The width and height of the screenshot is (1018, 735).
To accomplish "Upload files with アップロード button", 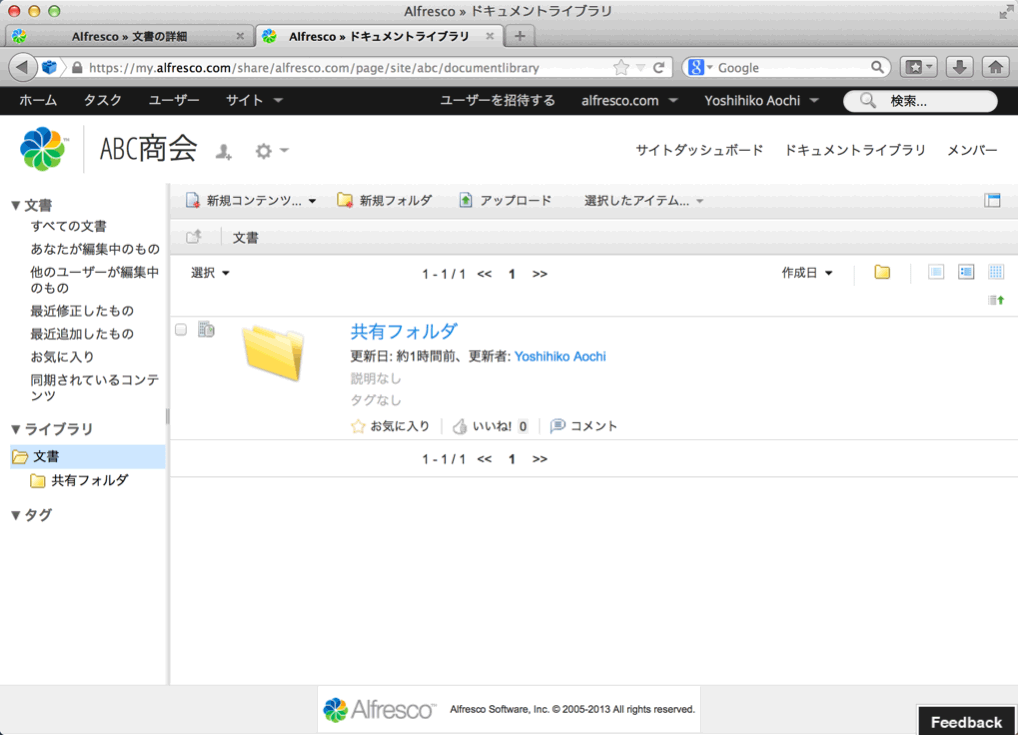I will pyautogui.click(x=505, y=201).
